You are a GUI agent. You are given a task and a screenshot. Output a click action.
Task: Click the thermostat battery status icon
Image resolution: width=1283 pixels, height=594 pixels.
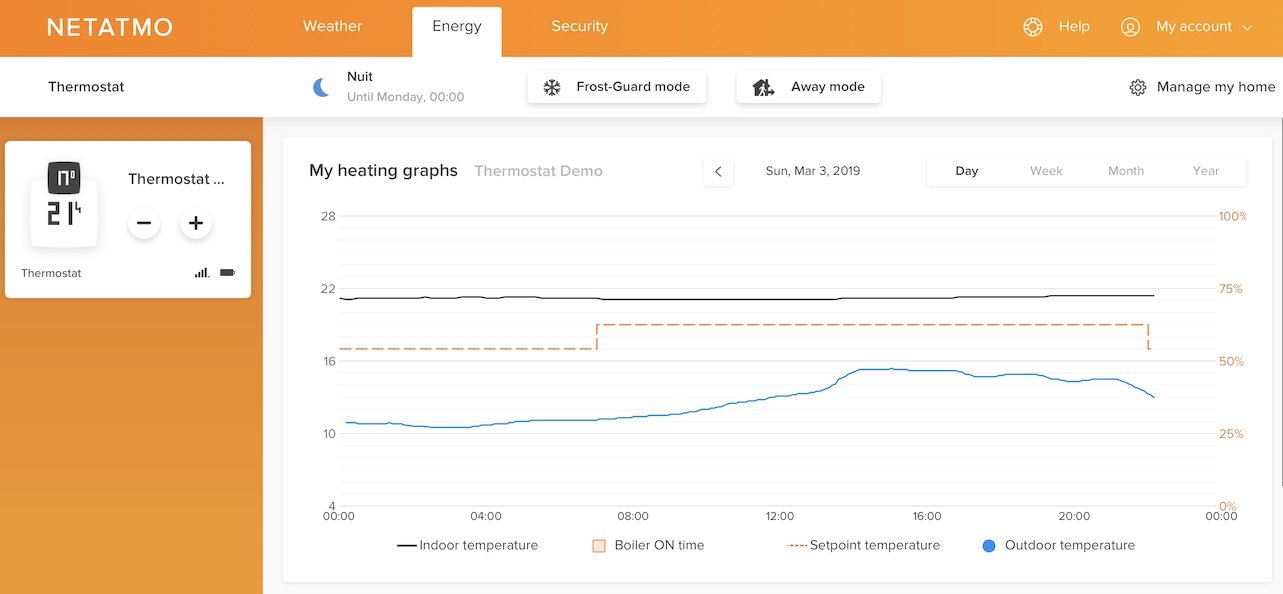(x=227, y=272)
